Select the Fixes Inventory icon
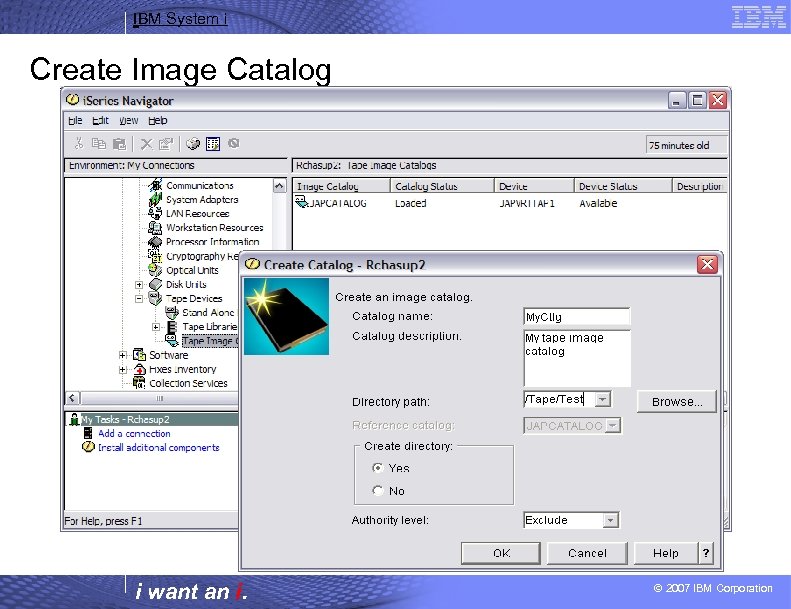 click(x=140, y=369)
